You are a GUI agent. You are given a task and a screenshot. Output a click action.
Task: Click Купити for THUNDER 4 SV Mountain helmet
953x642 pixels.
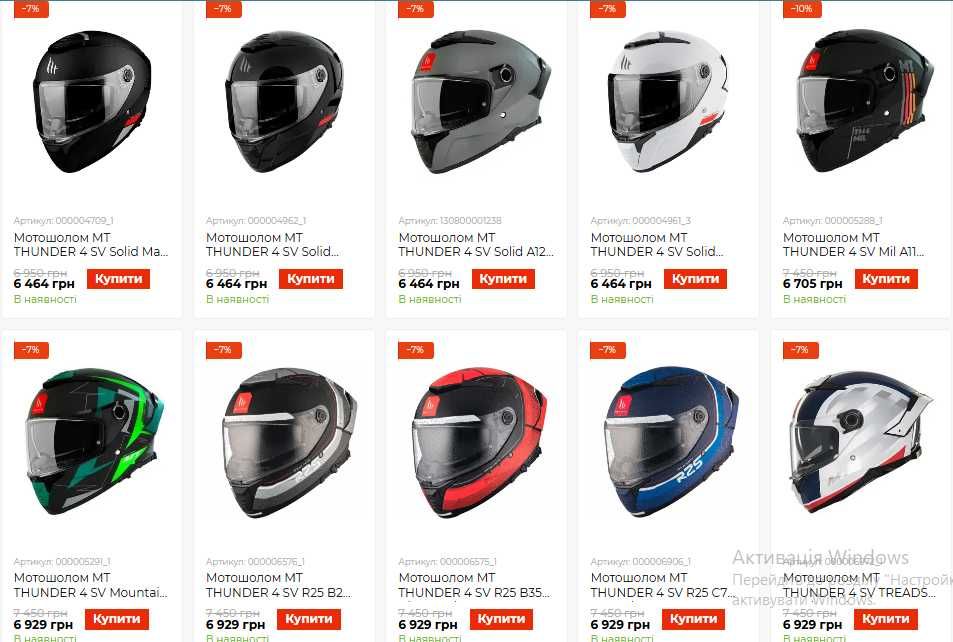(117, 620)
